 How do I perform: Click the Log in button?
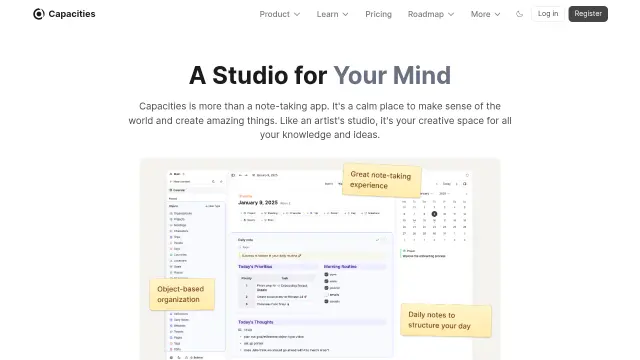click(x=548, y=14)
